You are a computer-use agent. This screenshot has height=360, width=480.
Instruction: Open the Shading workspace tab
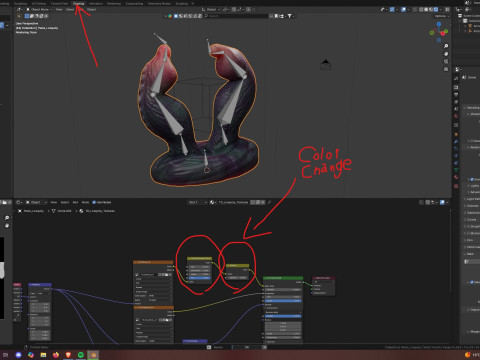(x=79, y=4)
